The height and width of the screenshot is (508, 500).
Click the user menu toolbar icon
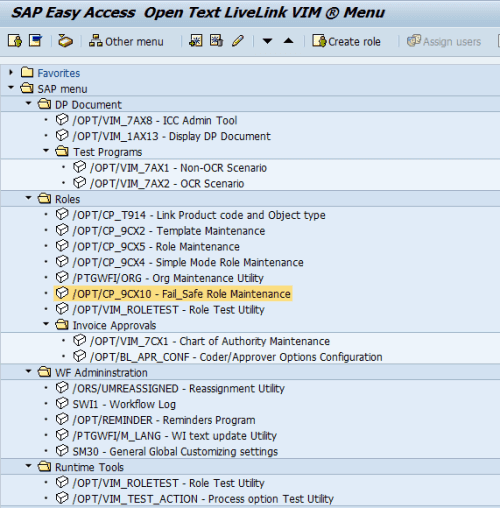coord(15,41)
